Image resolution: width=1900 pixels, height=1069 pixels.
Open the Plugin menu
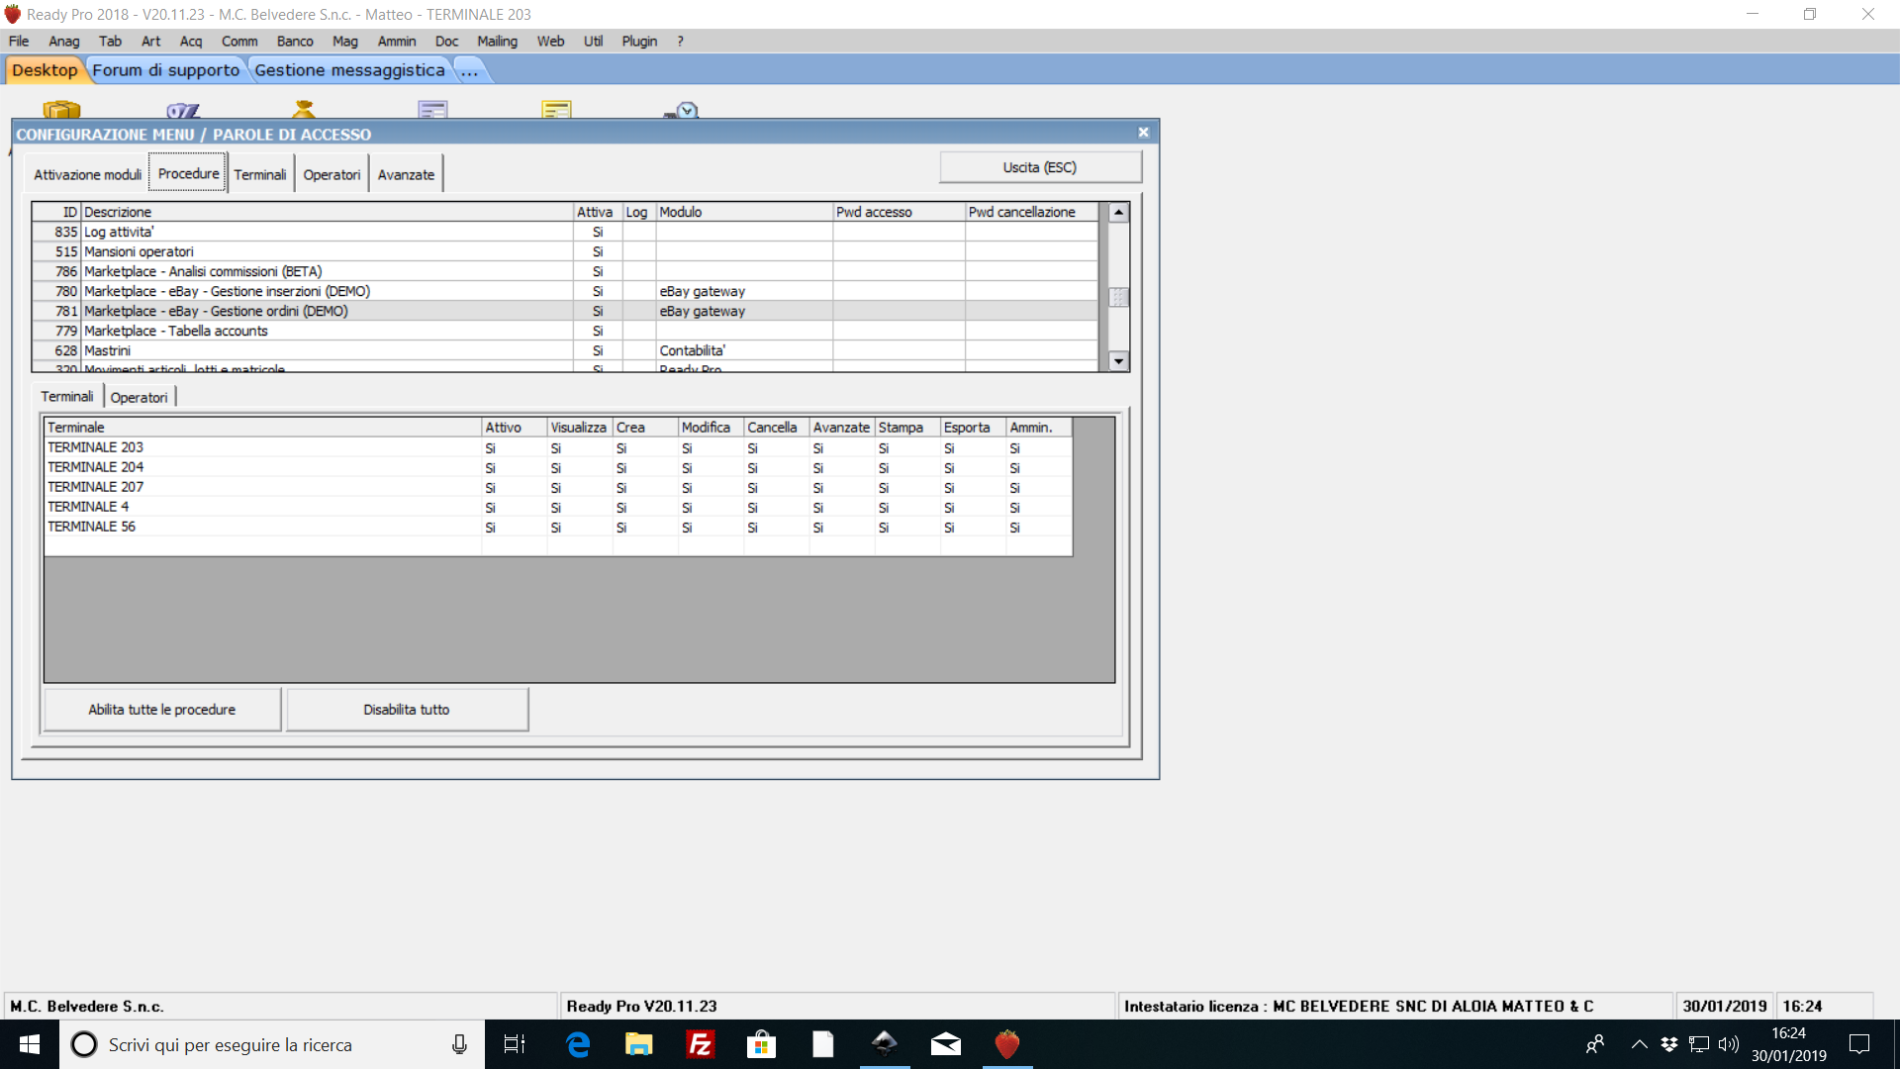click(639, 41)
